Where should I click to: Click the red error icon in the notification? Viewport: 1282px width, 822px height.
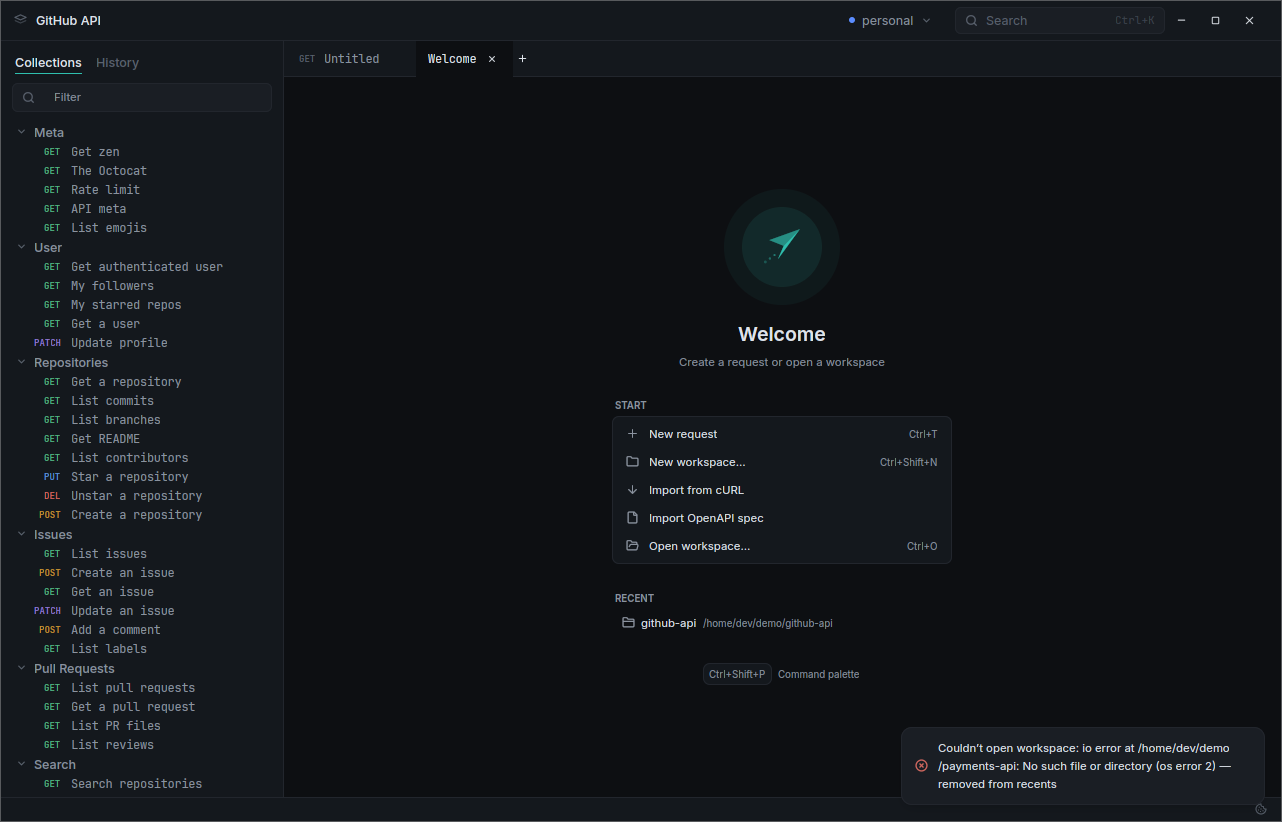tap(922, 766)
